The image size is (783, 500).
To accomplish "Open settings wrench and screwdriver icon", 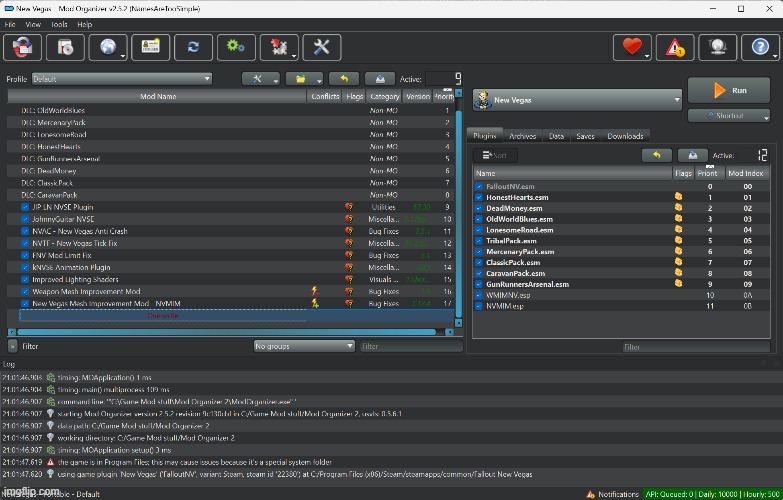I will coord(322,47).
